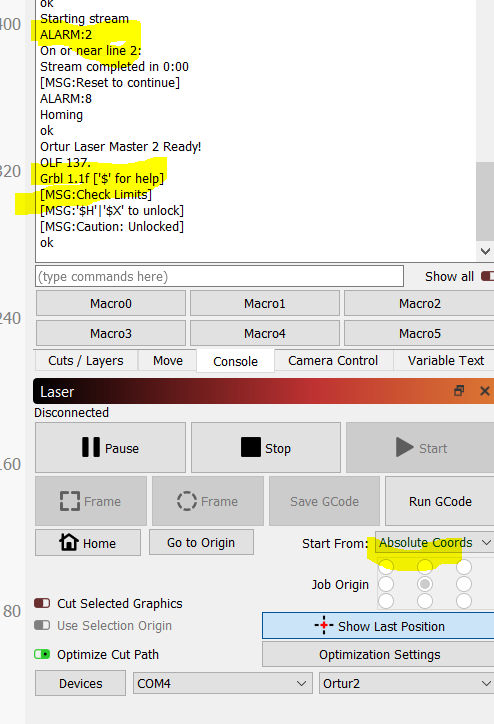This screenshot has height=724, width=494.
Task: Disable Optimize Cut Path toggle
Action: pos(42,654)
